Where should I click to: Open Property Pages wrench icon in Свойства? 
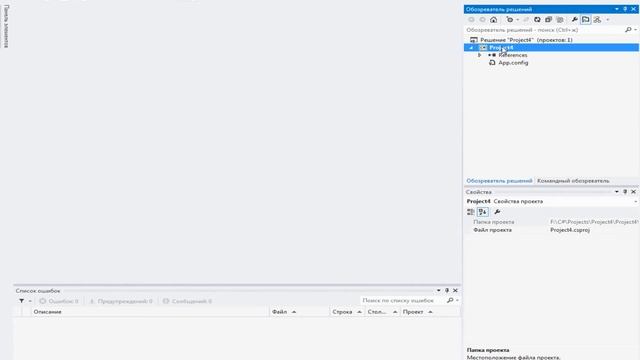(x=497, y=212)
